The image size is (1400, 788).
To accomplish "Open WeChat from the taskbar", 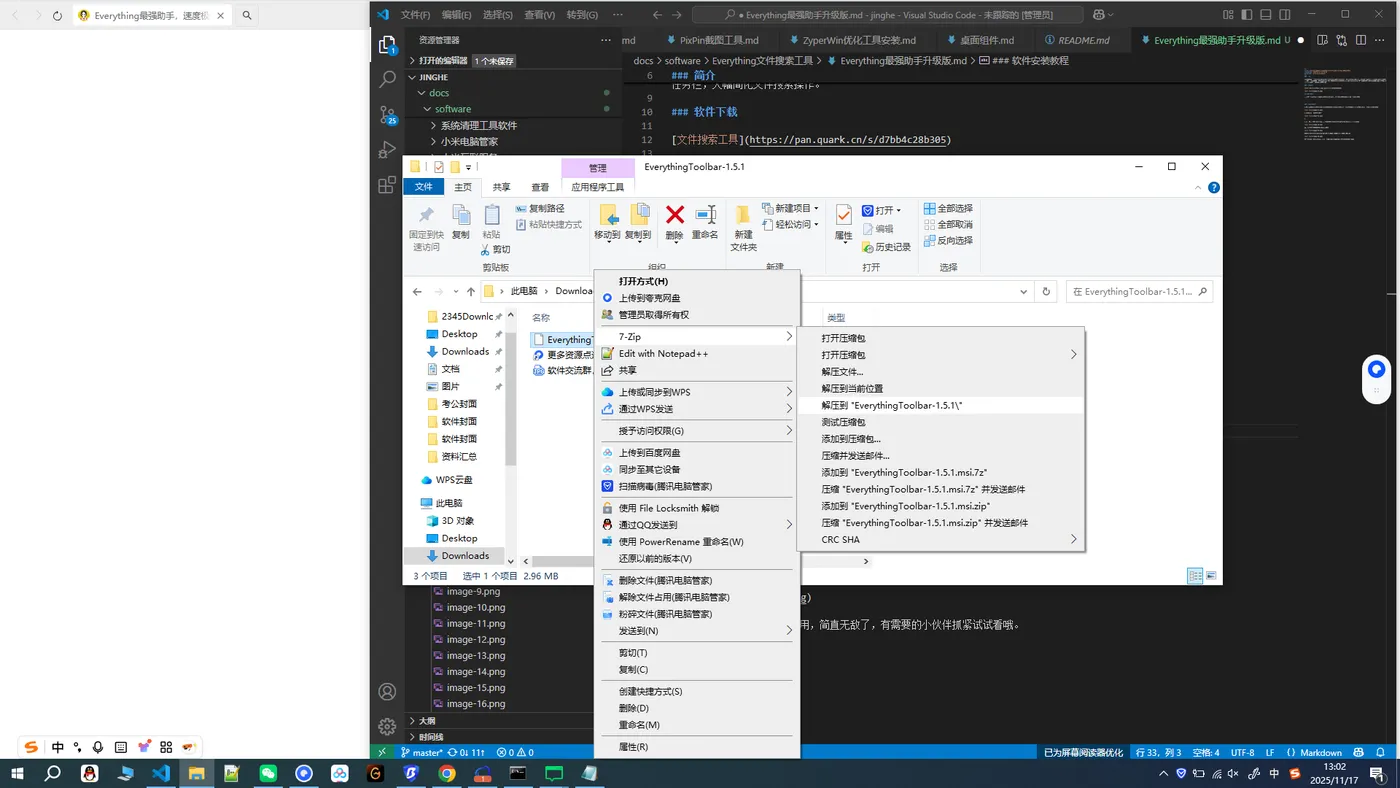I will pos(268,773).
